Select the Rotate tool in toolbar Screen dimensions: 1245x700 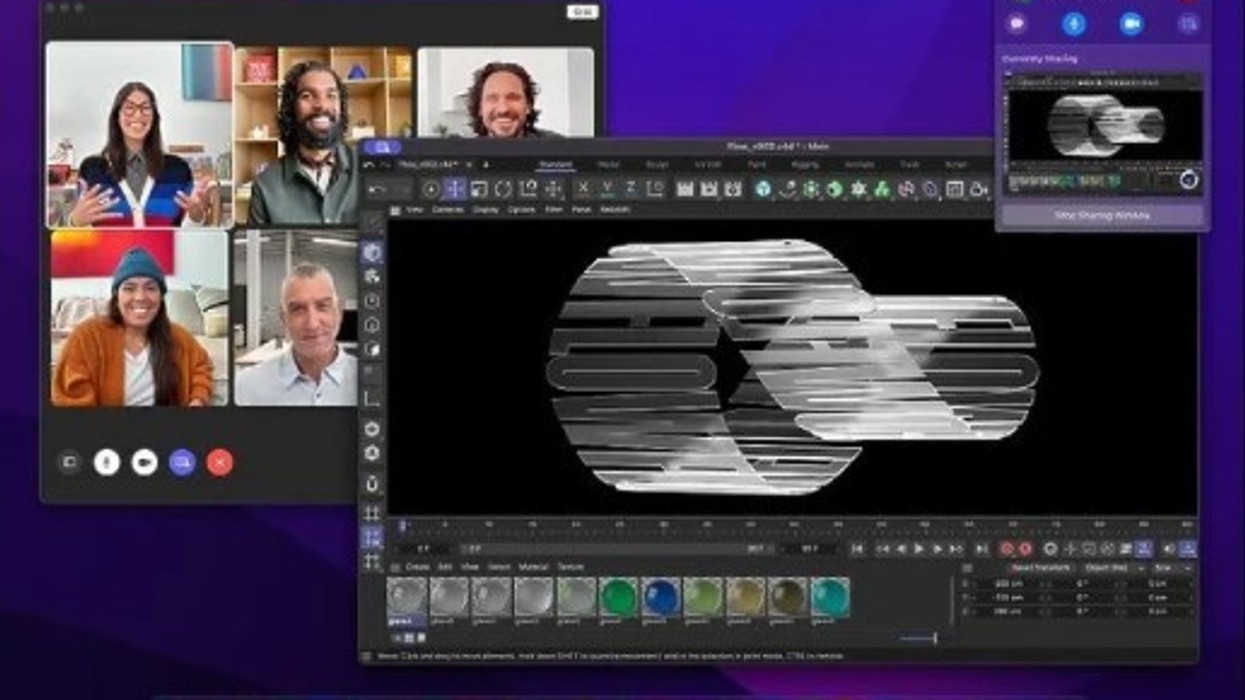(x=503, y=189)
